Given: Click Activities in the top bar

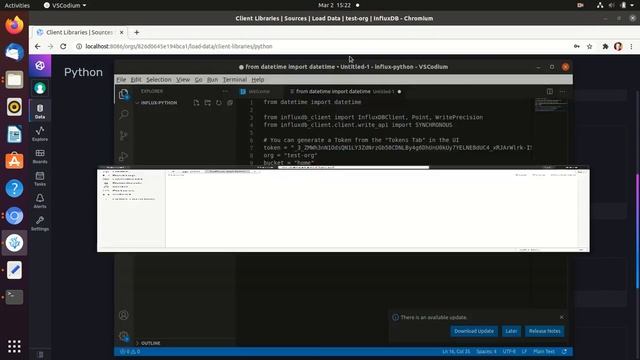Looking at the screenshot, I should (17, 5).
